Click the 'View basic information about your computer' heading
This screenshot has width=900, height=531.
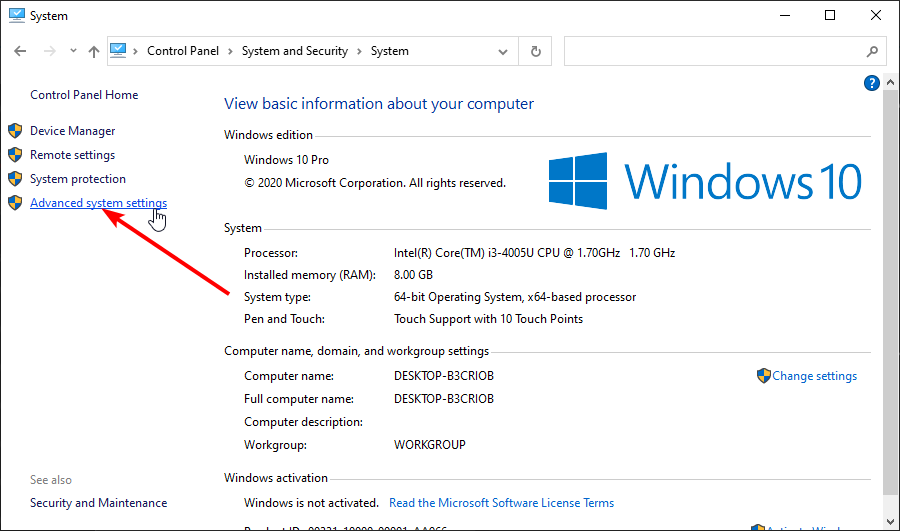(x=379, y=103)
